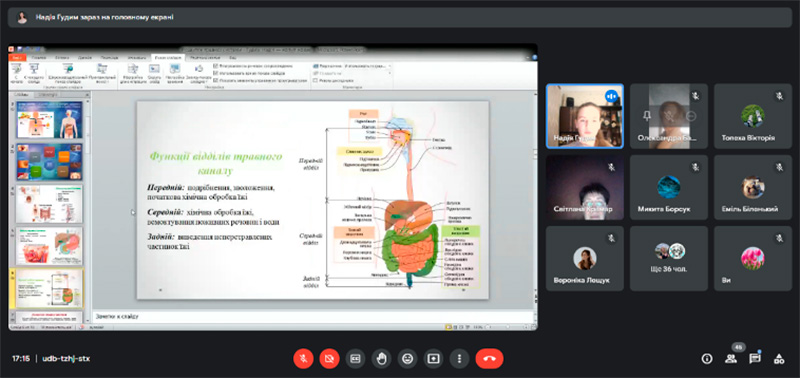Open the chat messages panel
800x378 pixels.
click(755, 359)
